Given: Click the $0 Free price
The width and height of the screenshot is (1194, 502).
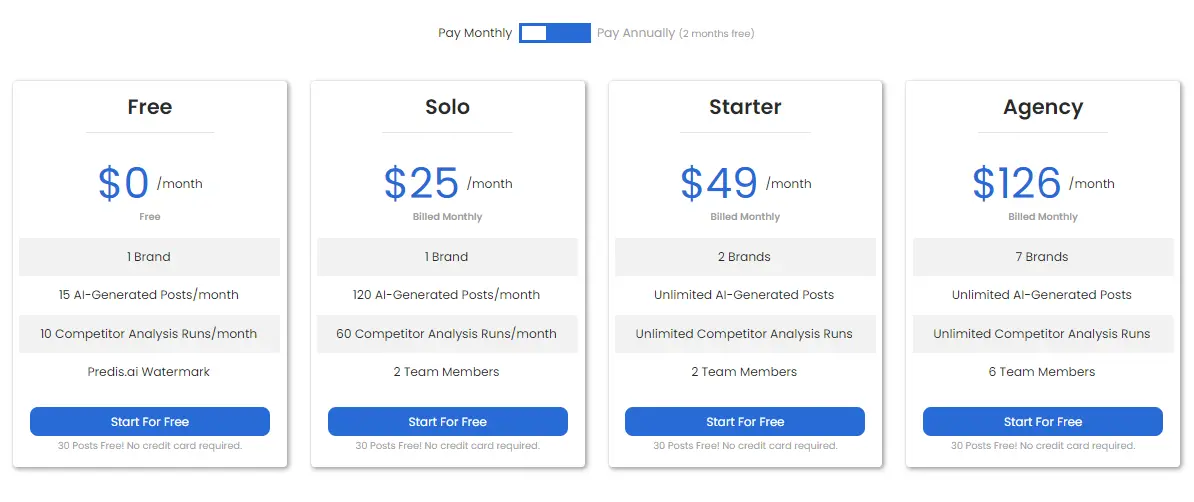Looking at the screenshot, I should coord(123,183).
